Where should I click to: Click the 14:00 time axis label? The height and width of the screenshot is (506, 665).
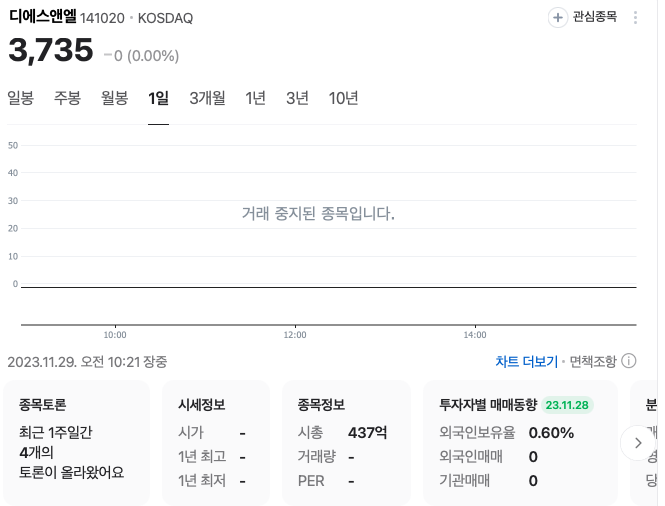[475, 335]
